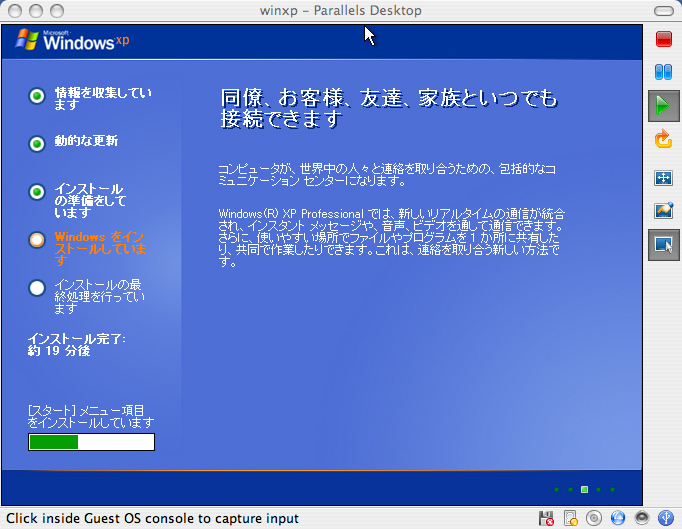The height and width of the screenshot is (529, 682).
Task: Click the Windows XP logo
Action: tap(74, 41)
